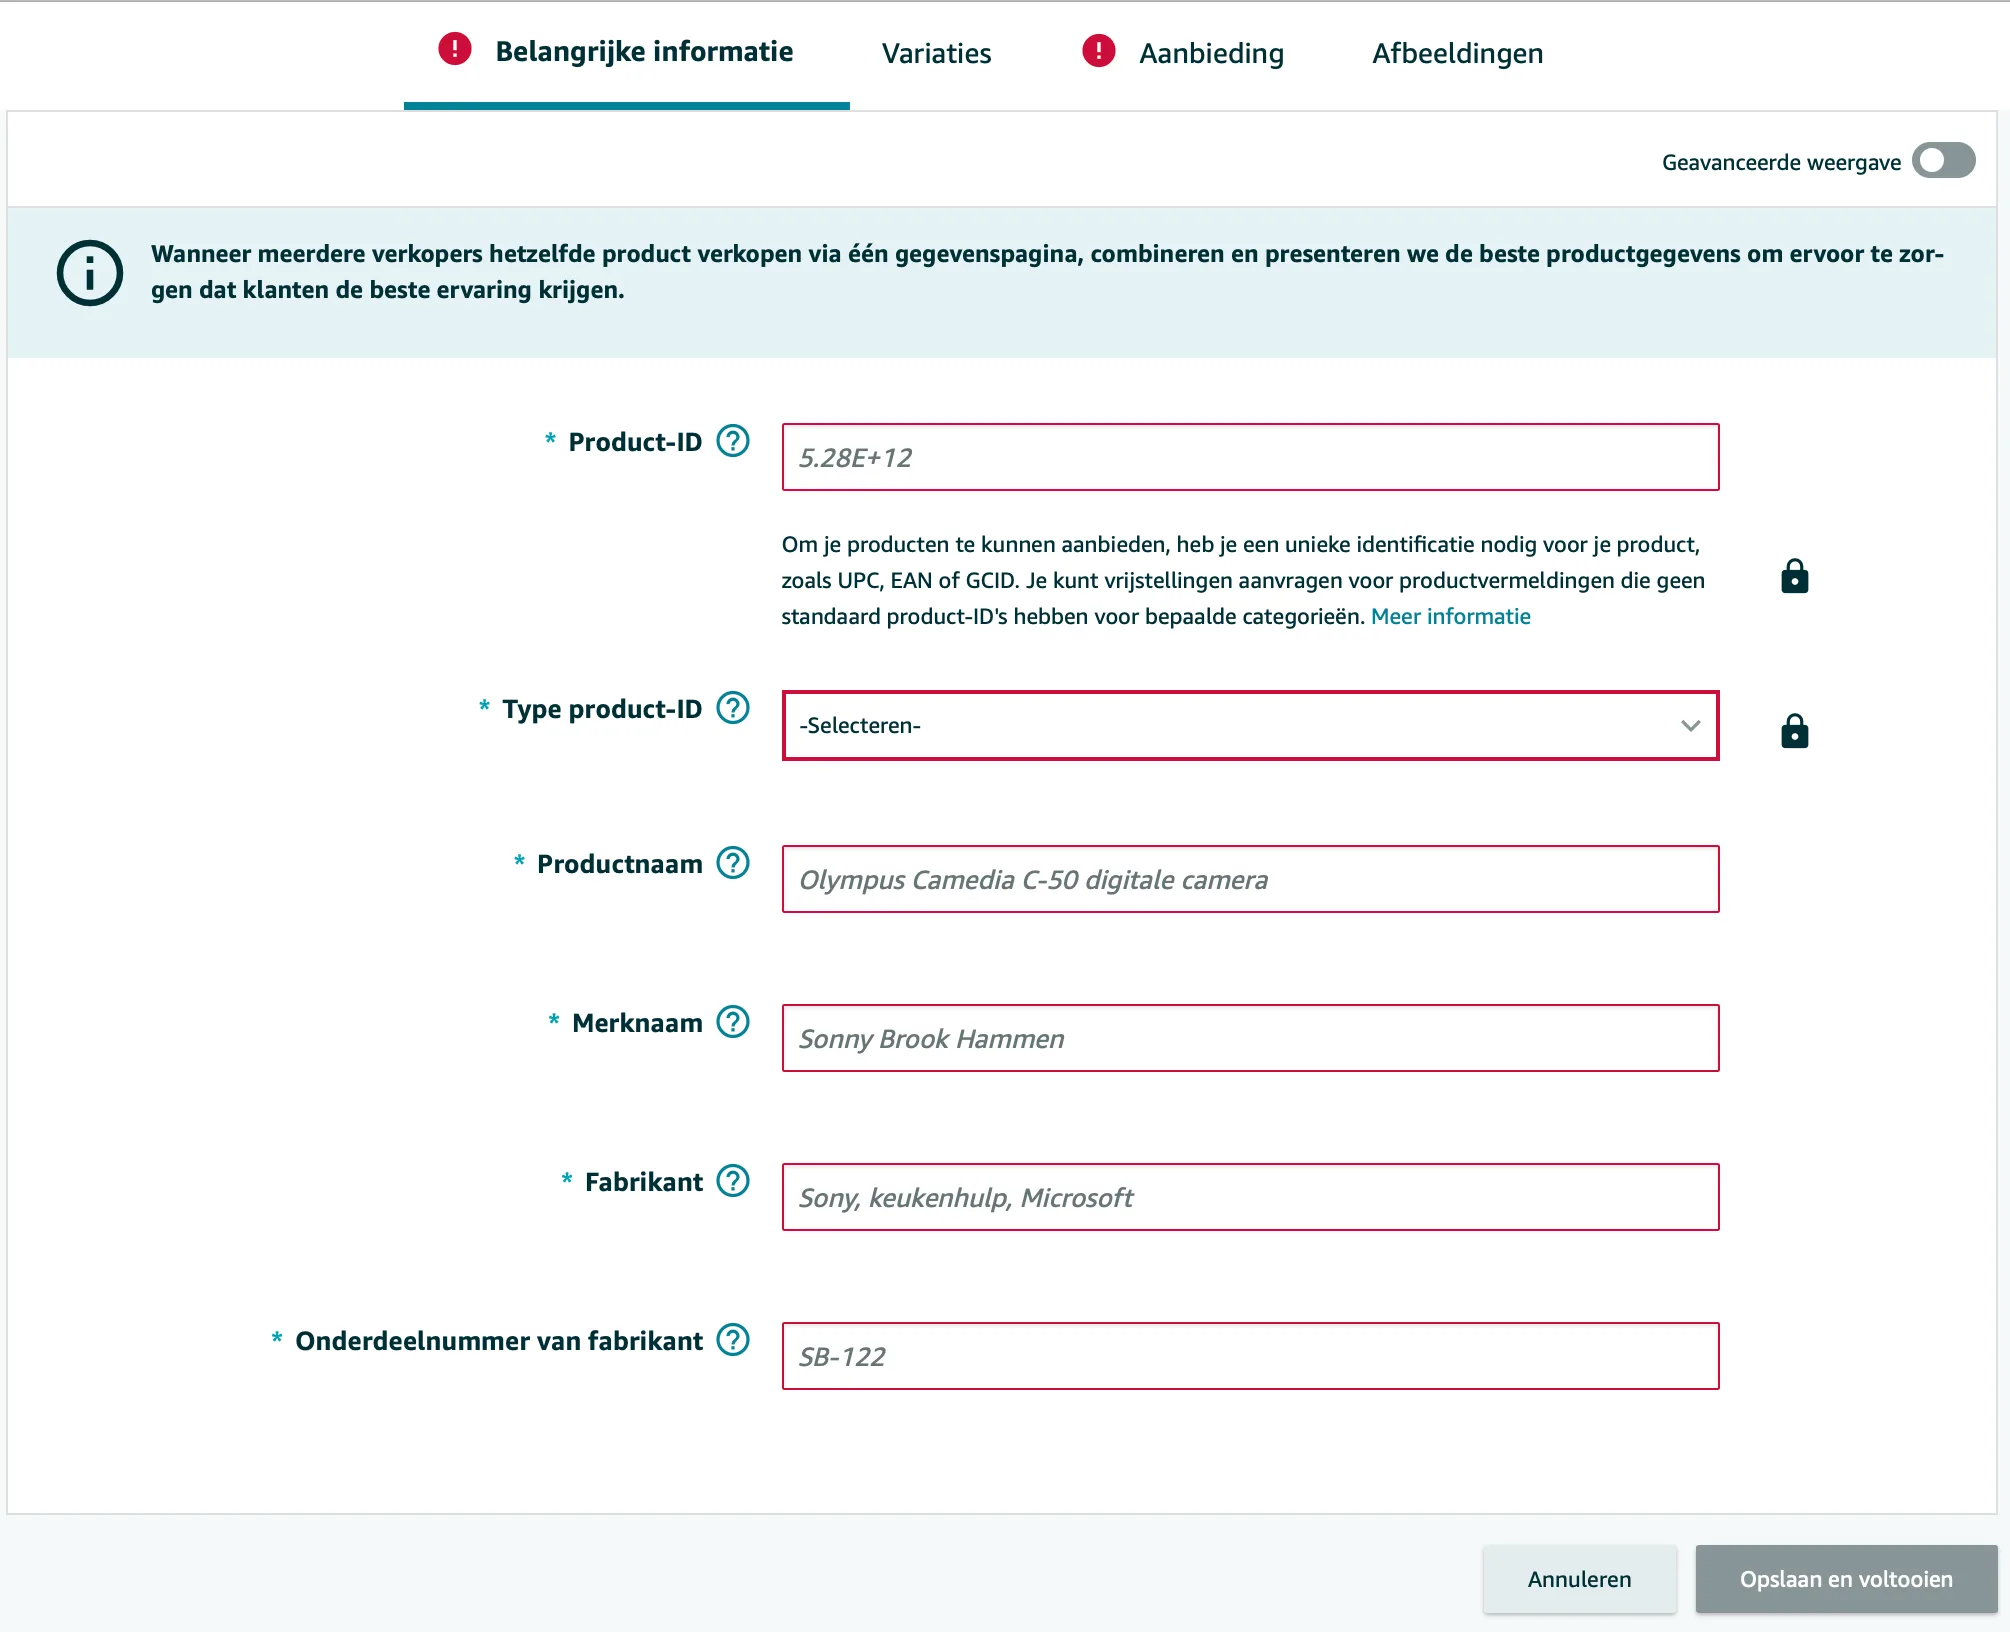Focus the Merknaam input field
The image size is (2010, 1632).
tap(1250, 1039)
